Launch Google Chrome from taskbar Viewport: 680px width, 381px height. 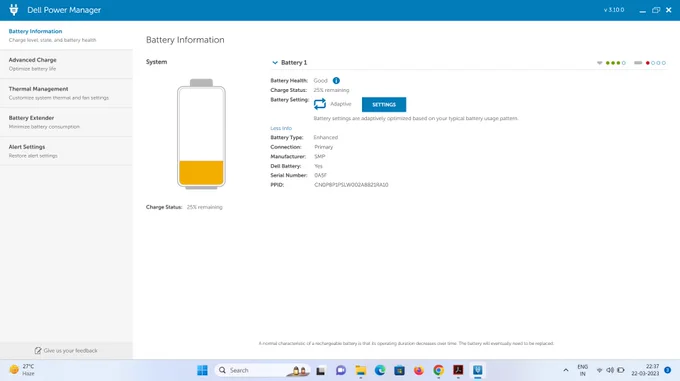pyautogui.click(x=438, y=370)
